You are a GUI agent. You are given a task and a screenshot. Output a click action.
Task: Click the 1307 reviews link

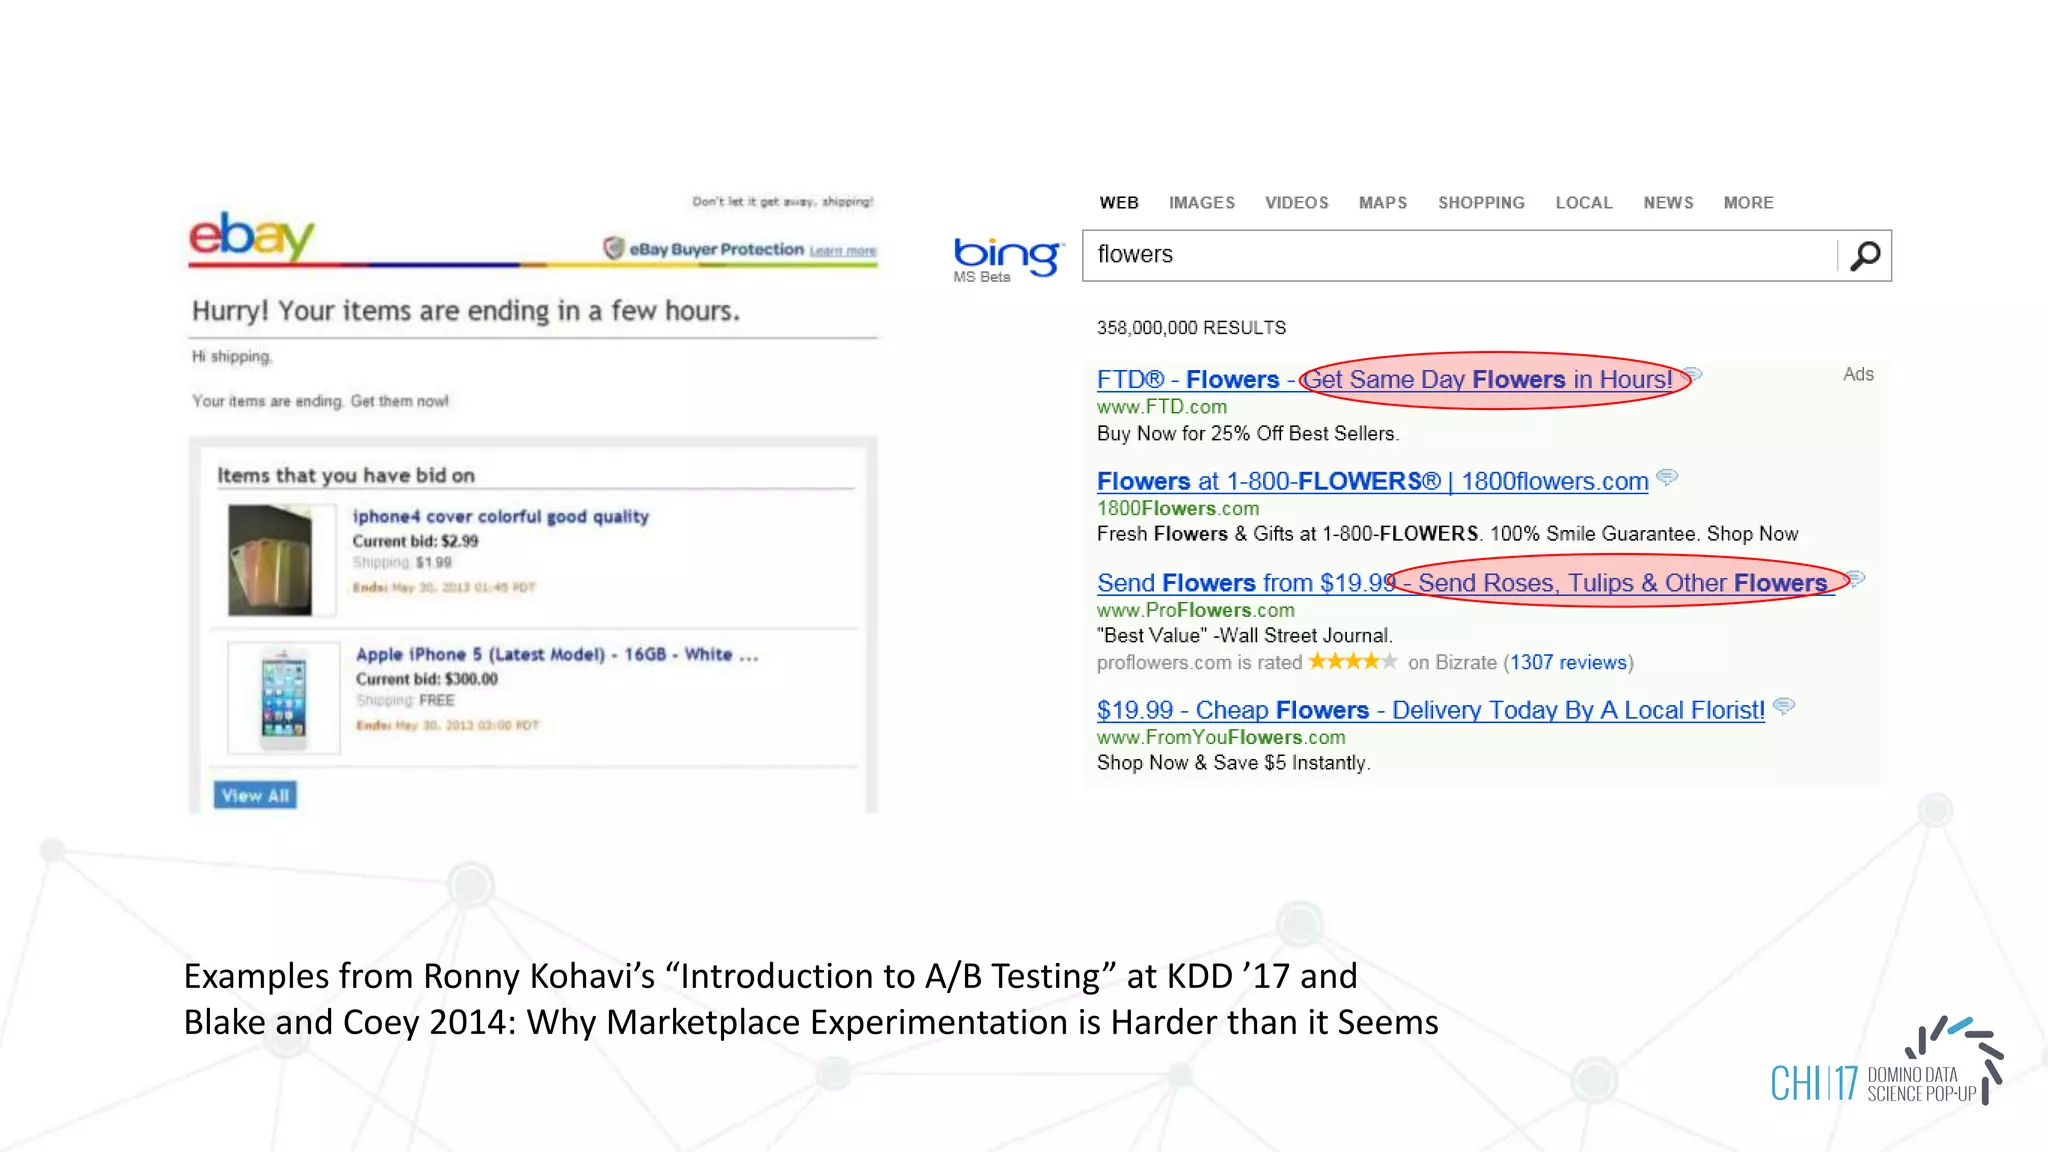tap(1568, 662)
